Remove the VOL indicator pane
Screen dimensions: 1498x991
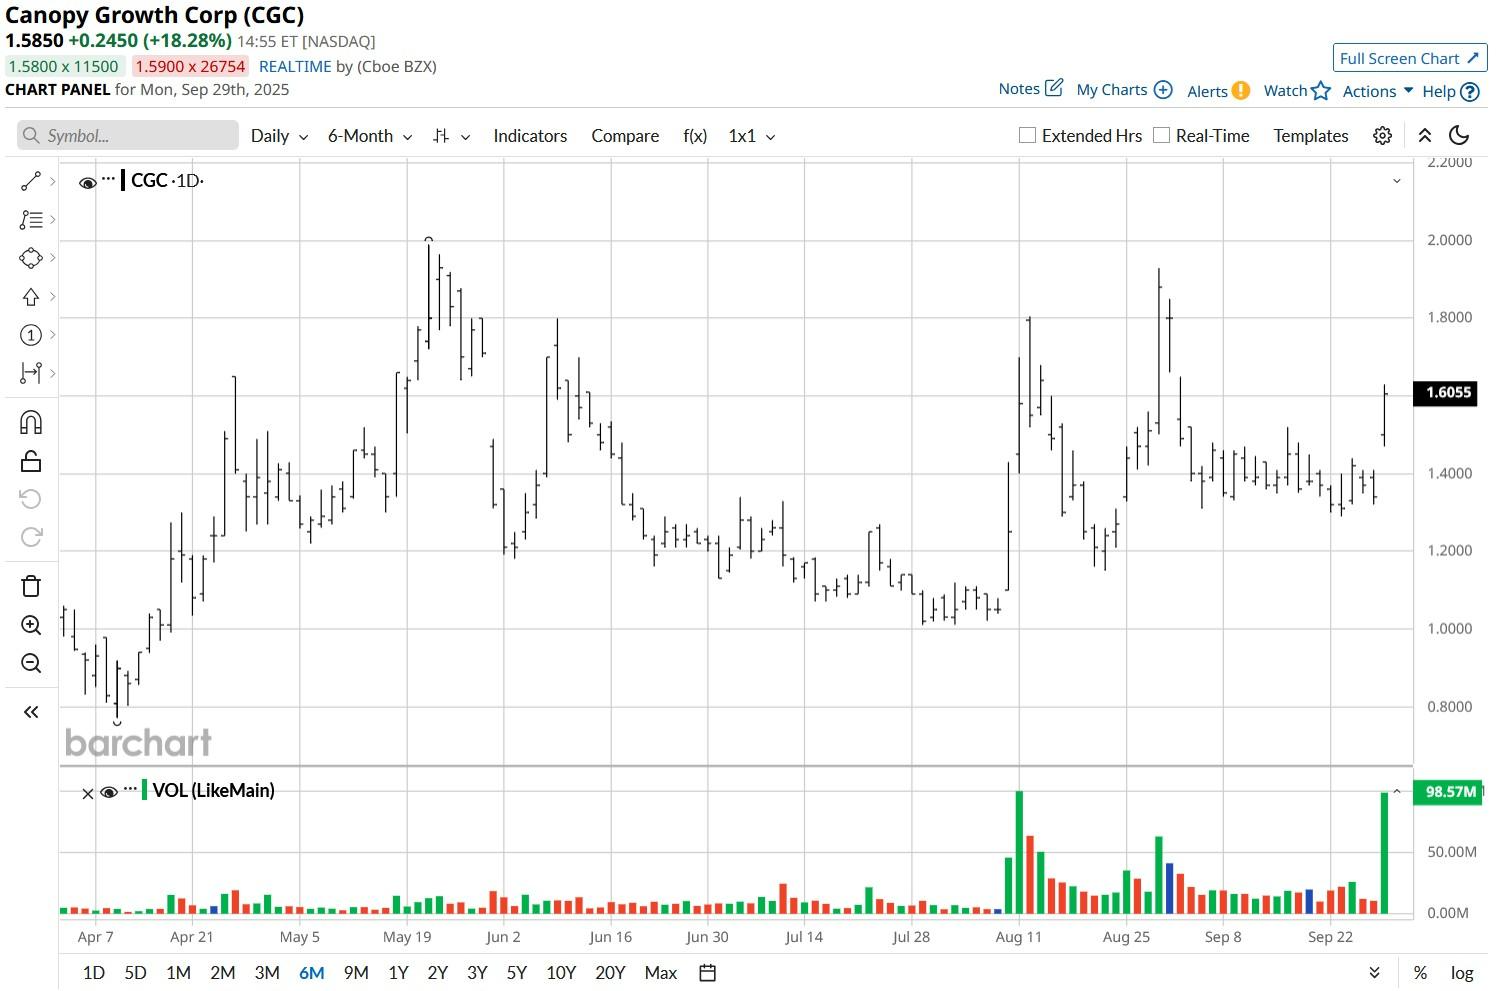87,793
